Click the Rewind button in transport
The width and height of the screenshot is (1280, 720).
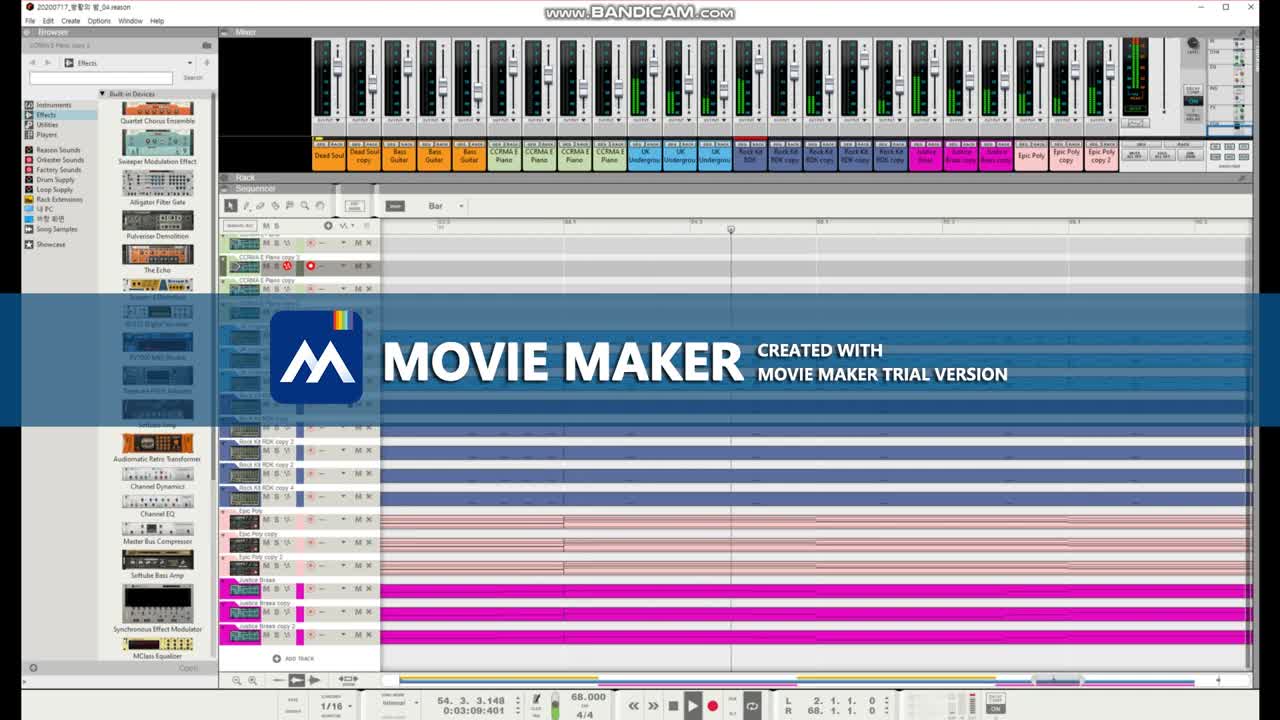tap(633, 705)
